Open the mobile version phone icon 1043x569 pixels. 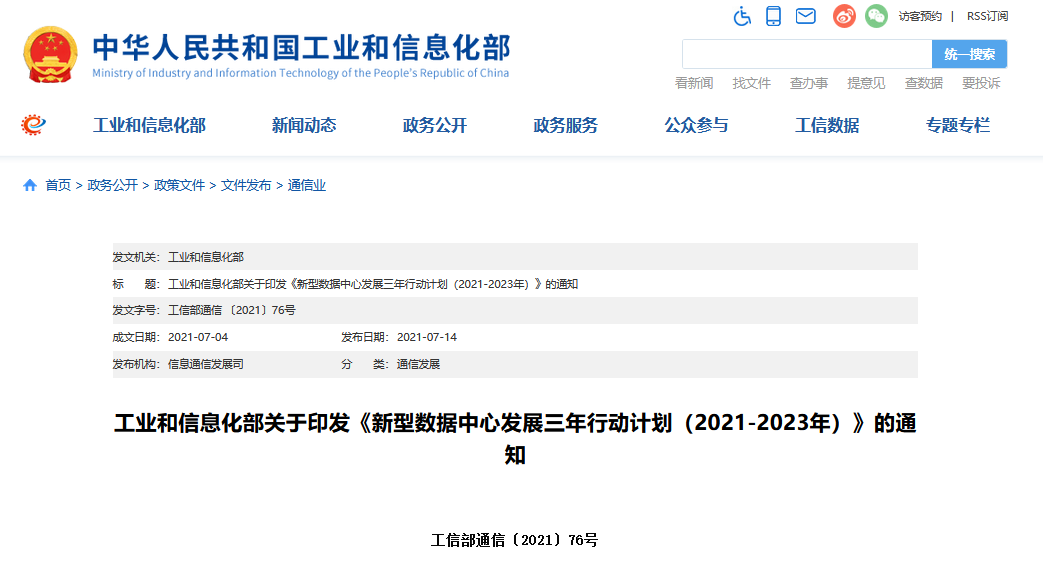pyautogui.click(x=773, y=16)
